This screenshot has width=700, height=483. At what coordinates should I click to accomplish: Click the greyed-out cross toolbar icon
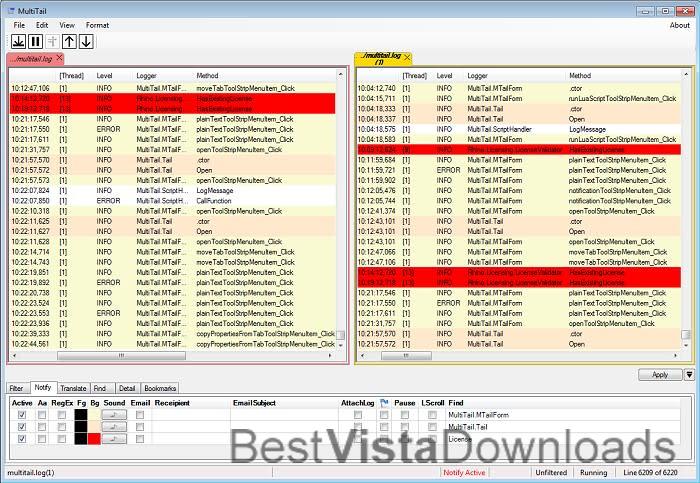coord(52,42)
